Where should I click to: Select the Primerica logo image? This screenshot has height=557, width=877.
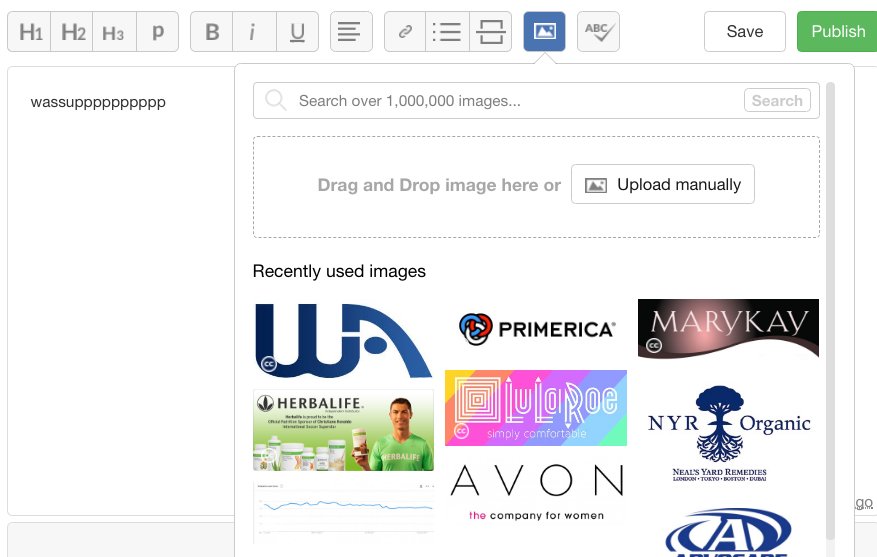(x=536, y=329)
